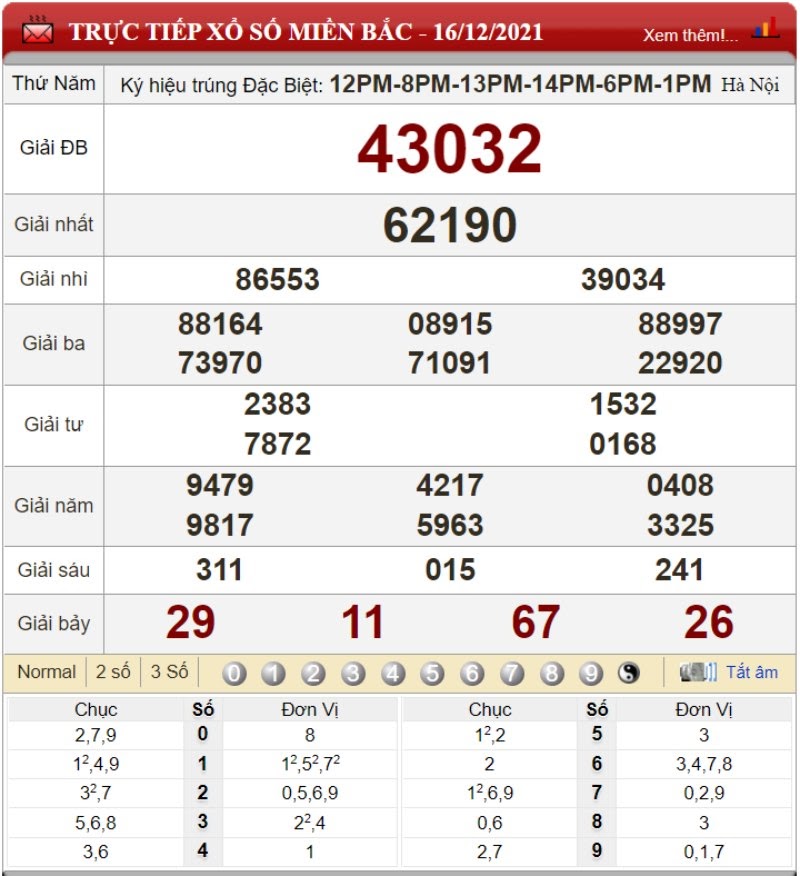800x876 pixels.
Task: Open the Xem thêm link
Action: 691,35
